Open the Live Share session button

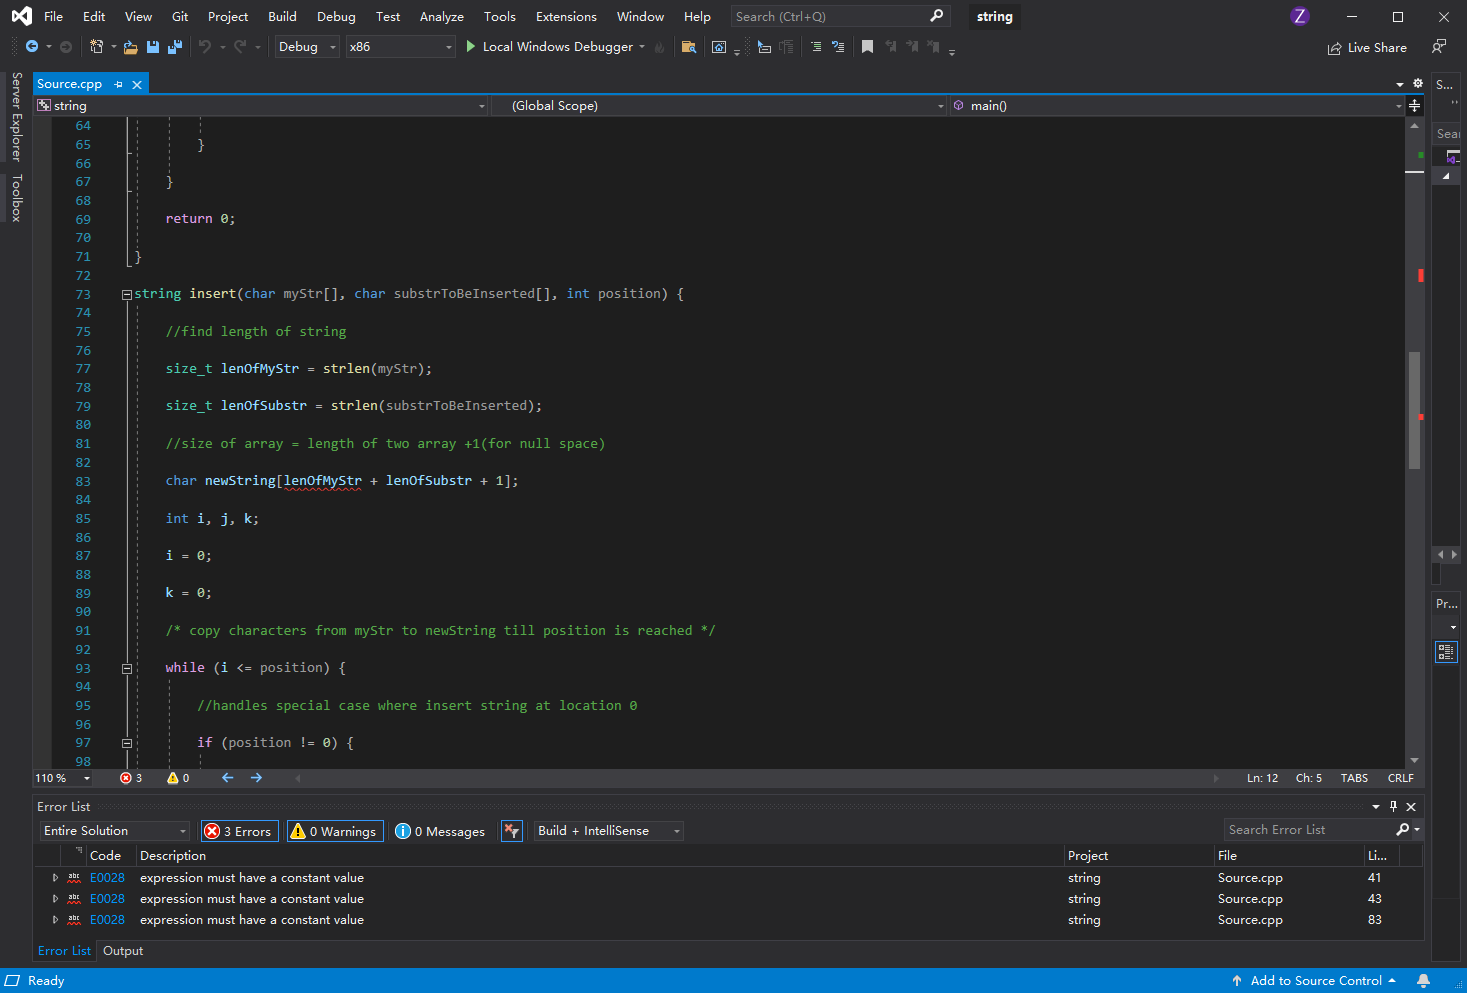tap(1367, 48)
